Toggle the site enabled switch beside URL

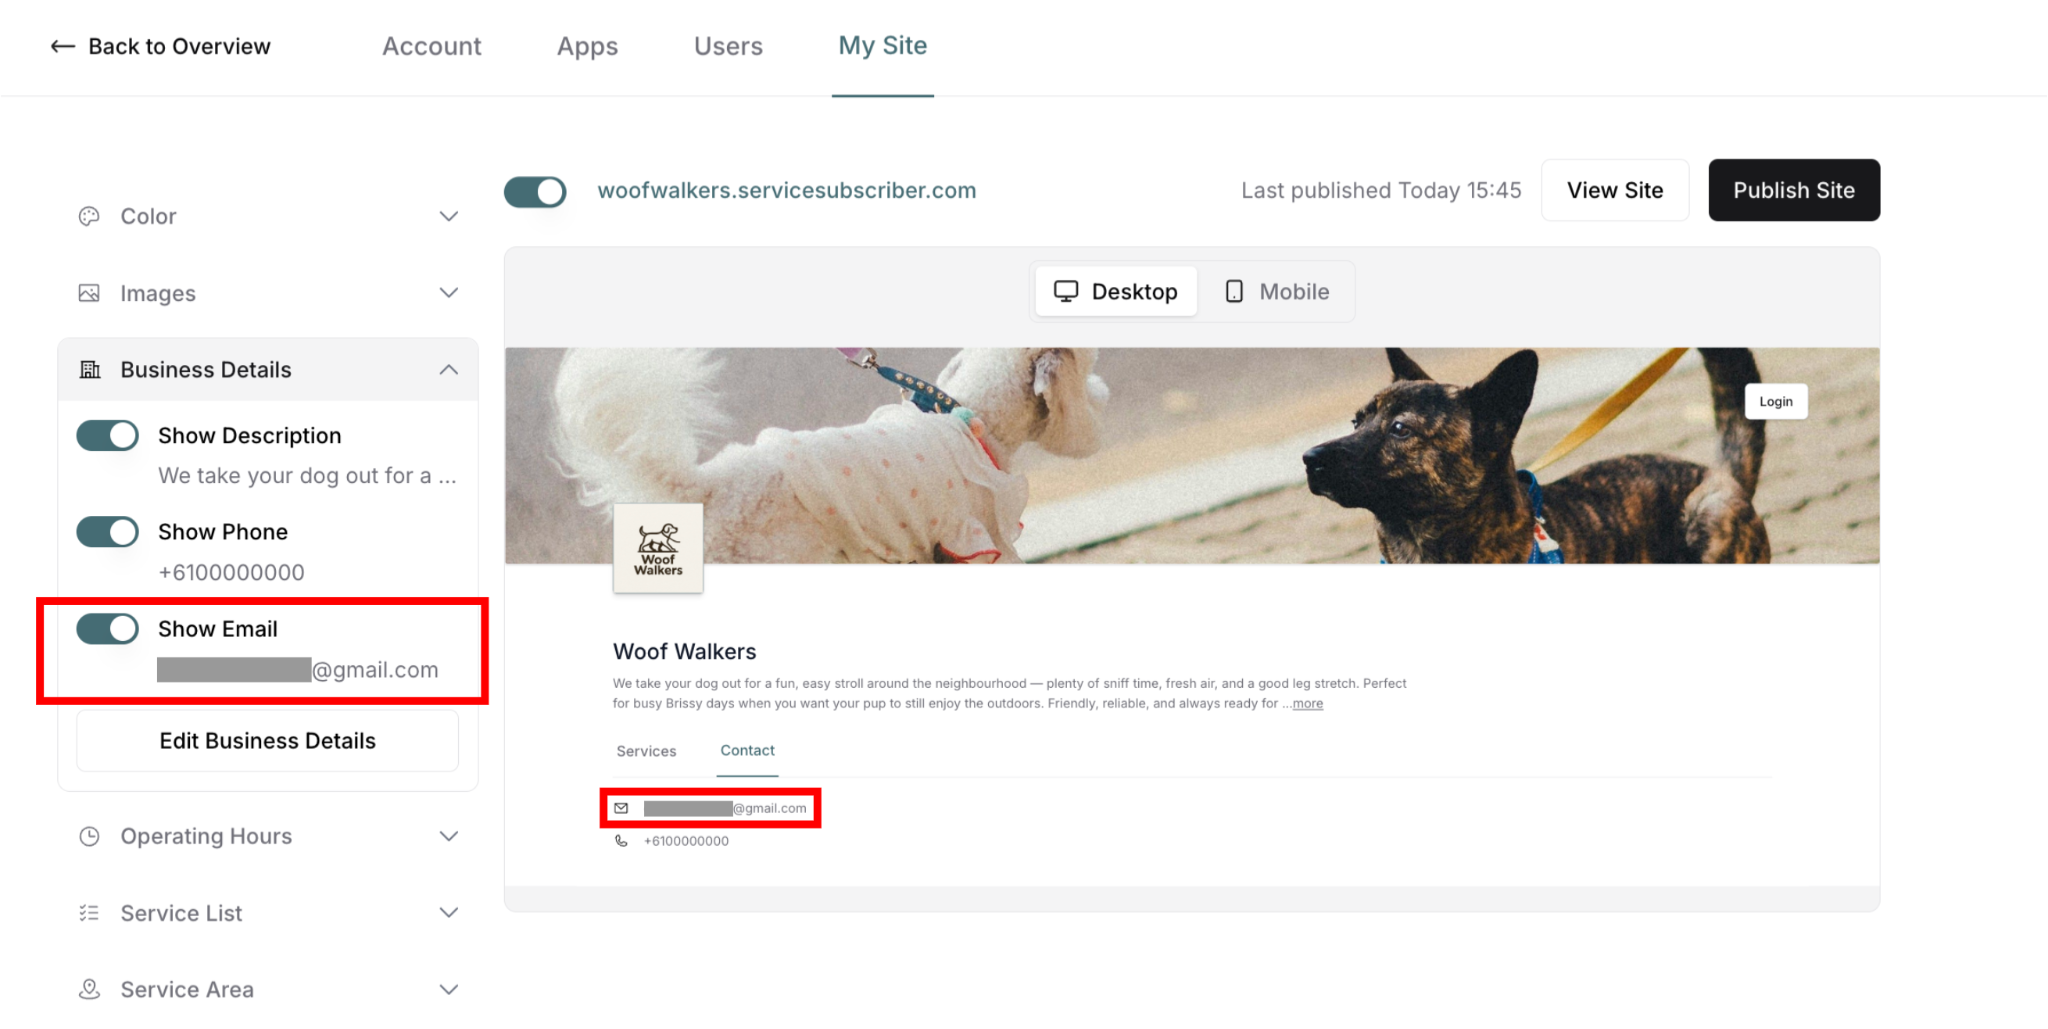point(535,191)
